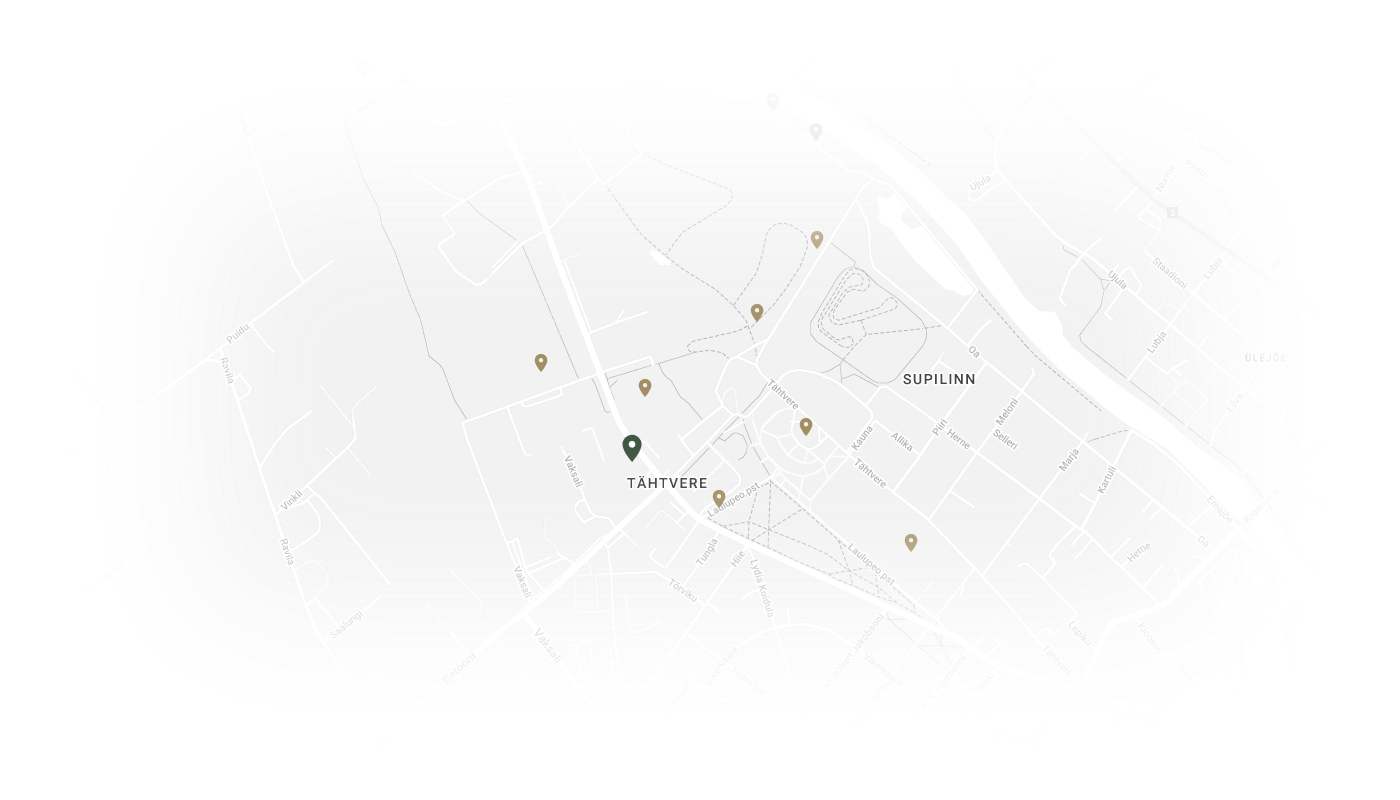Select the tan pin on Laulupeo pst label
The width and height of the screenshot is (1400, 800).
point(719,497)
